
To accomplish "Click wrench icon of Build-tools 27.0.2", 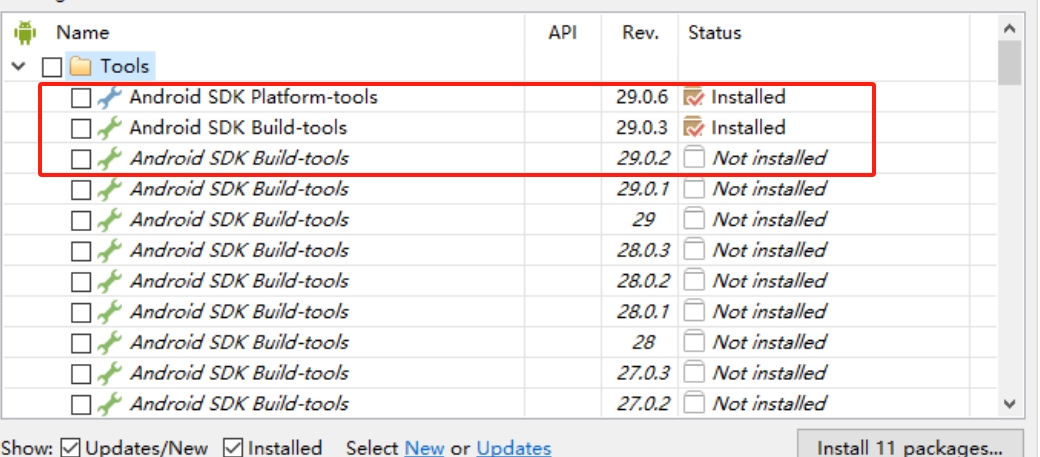I will 109,403.
